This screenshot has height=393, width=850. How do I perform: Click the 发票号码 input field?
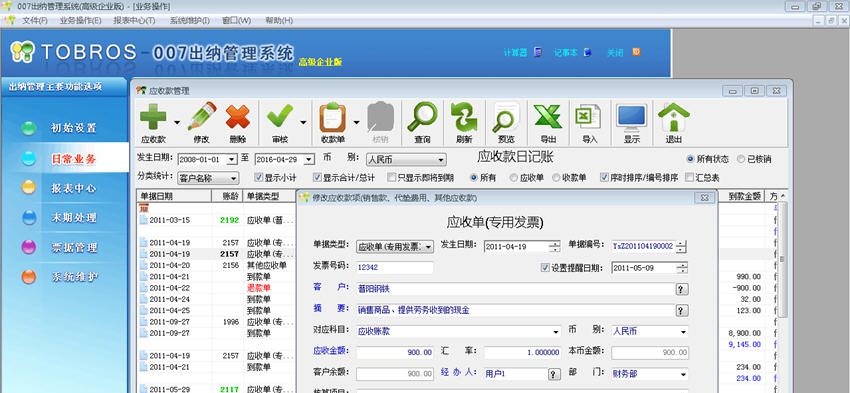pyautogui.click(x=395, y=268)
